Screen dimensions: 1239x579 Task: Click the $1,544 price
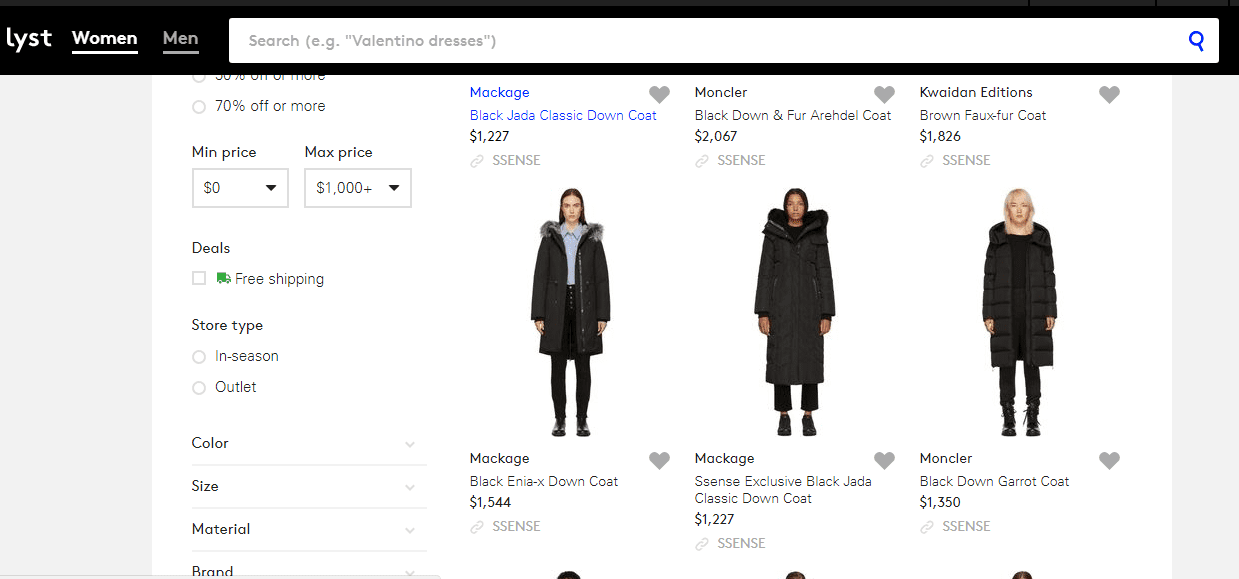tap(490, 503)
